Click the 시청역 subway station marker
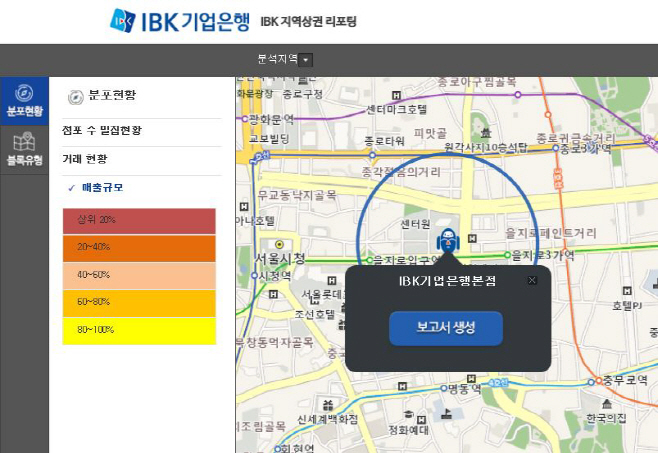This screenshot has width=658, height=453. pos(254,275)
